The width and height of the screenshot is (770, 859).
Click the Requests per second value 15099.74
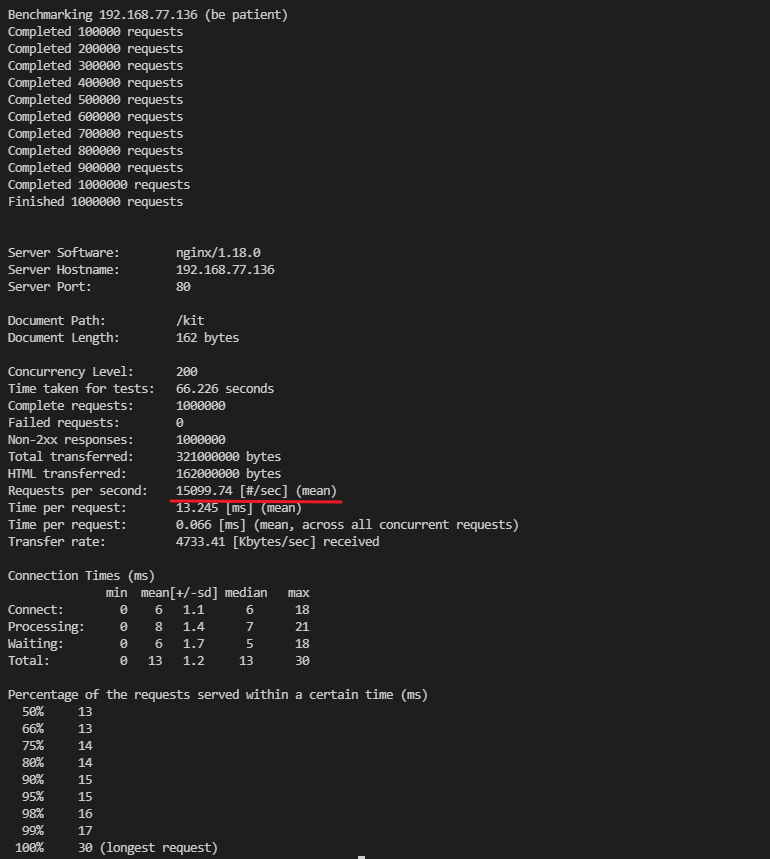[x=204, y=490]
